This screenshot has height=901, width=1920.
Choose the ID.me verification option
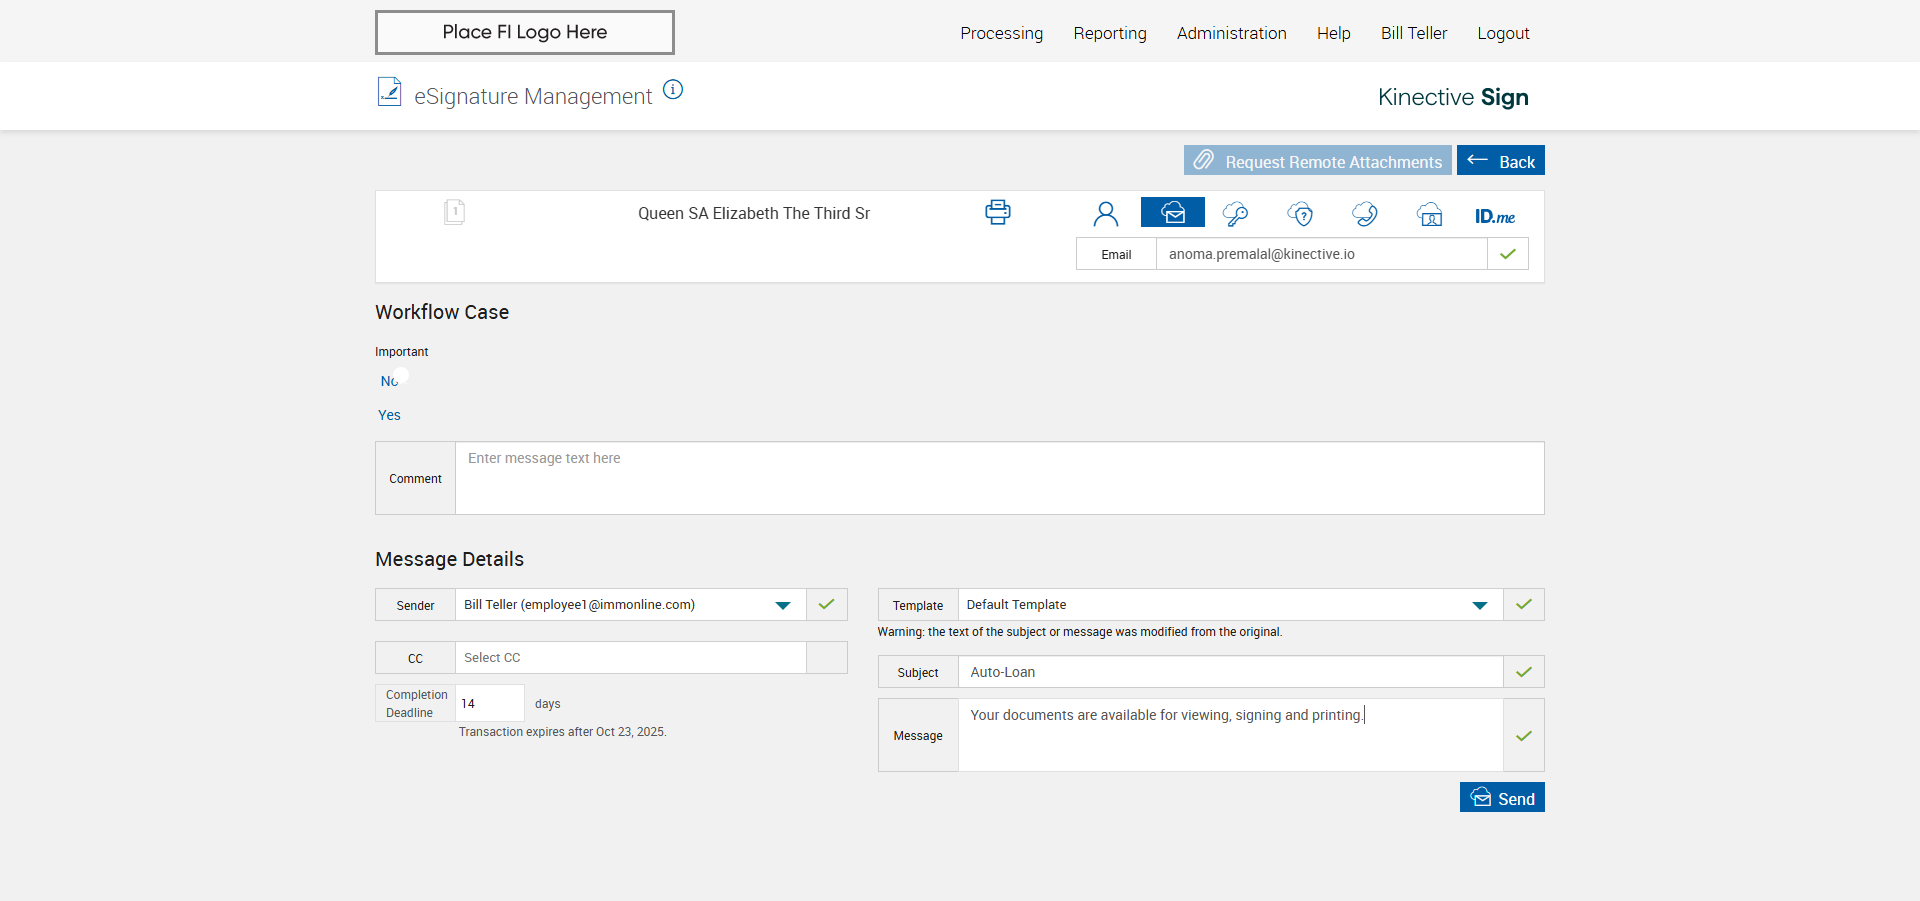[1494, 216]
